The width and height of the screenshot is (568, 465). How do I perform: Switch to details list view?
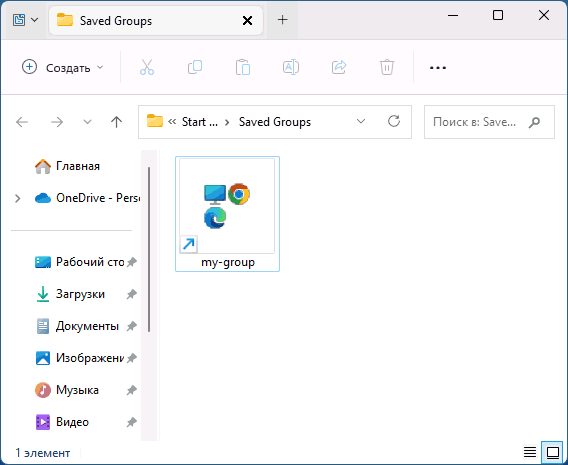530,452
